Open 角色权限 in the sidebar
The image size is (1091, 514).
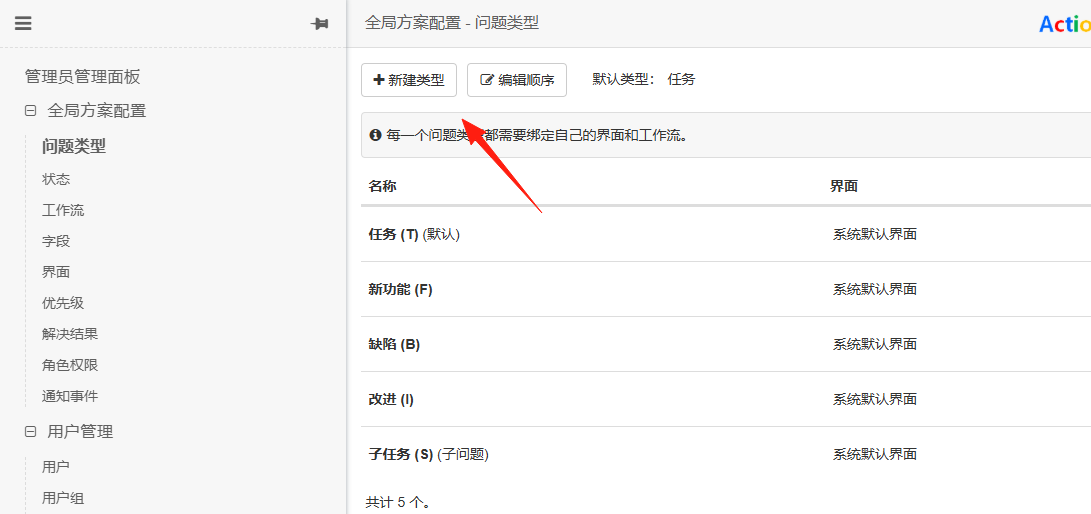[70, 365]
